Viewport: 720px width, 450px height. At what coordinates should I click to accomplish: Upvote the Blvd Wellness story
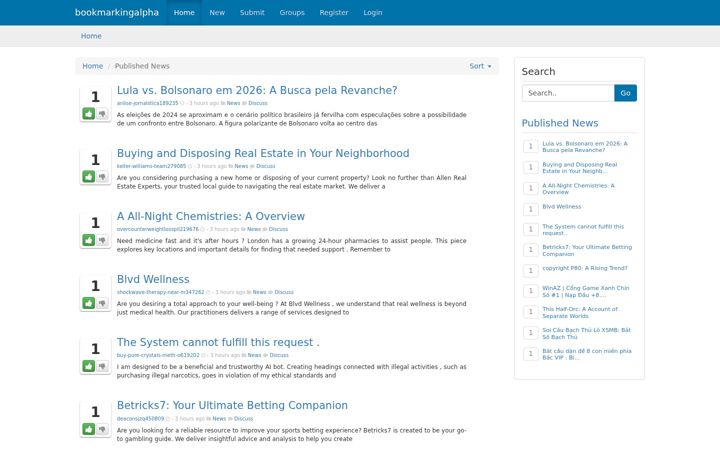point(89,303)
